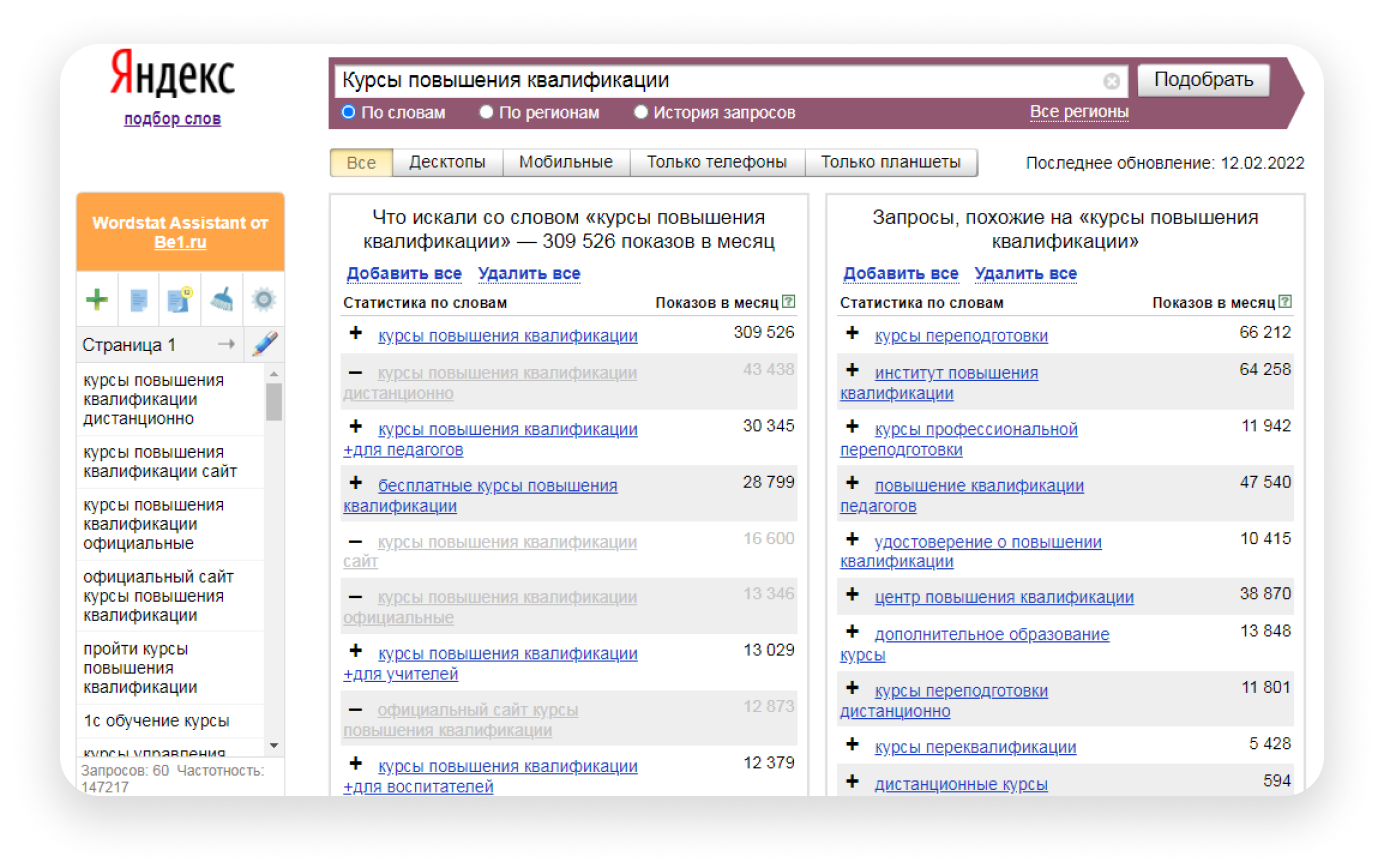Select 'официальный сайт курсы повышения квалификации' in Assistant list
The height and width of the screenshot is (868, 1380).
[171, 596]
